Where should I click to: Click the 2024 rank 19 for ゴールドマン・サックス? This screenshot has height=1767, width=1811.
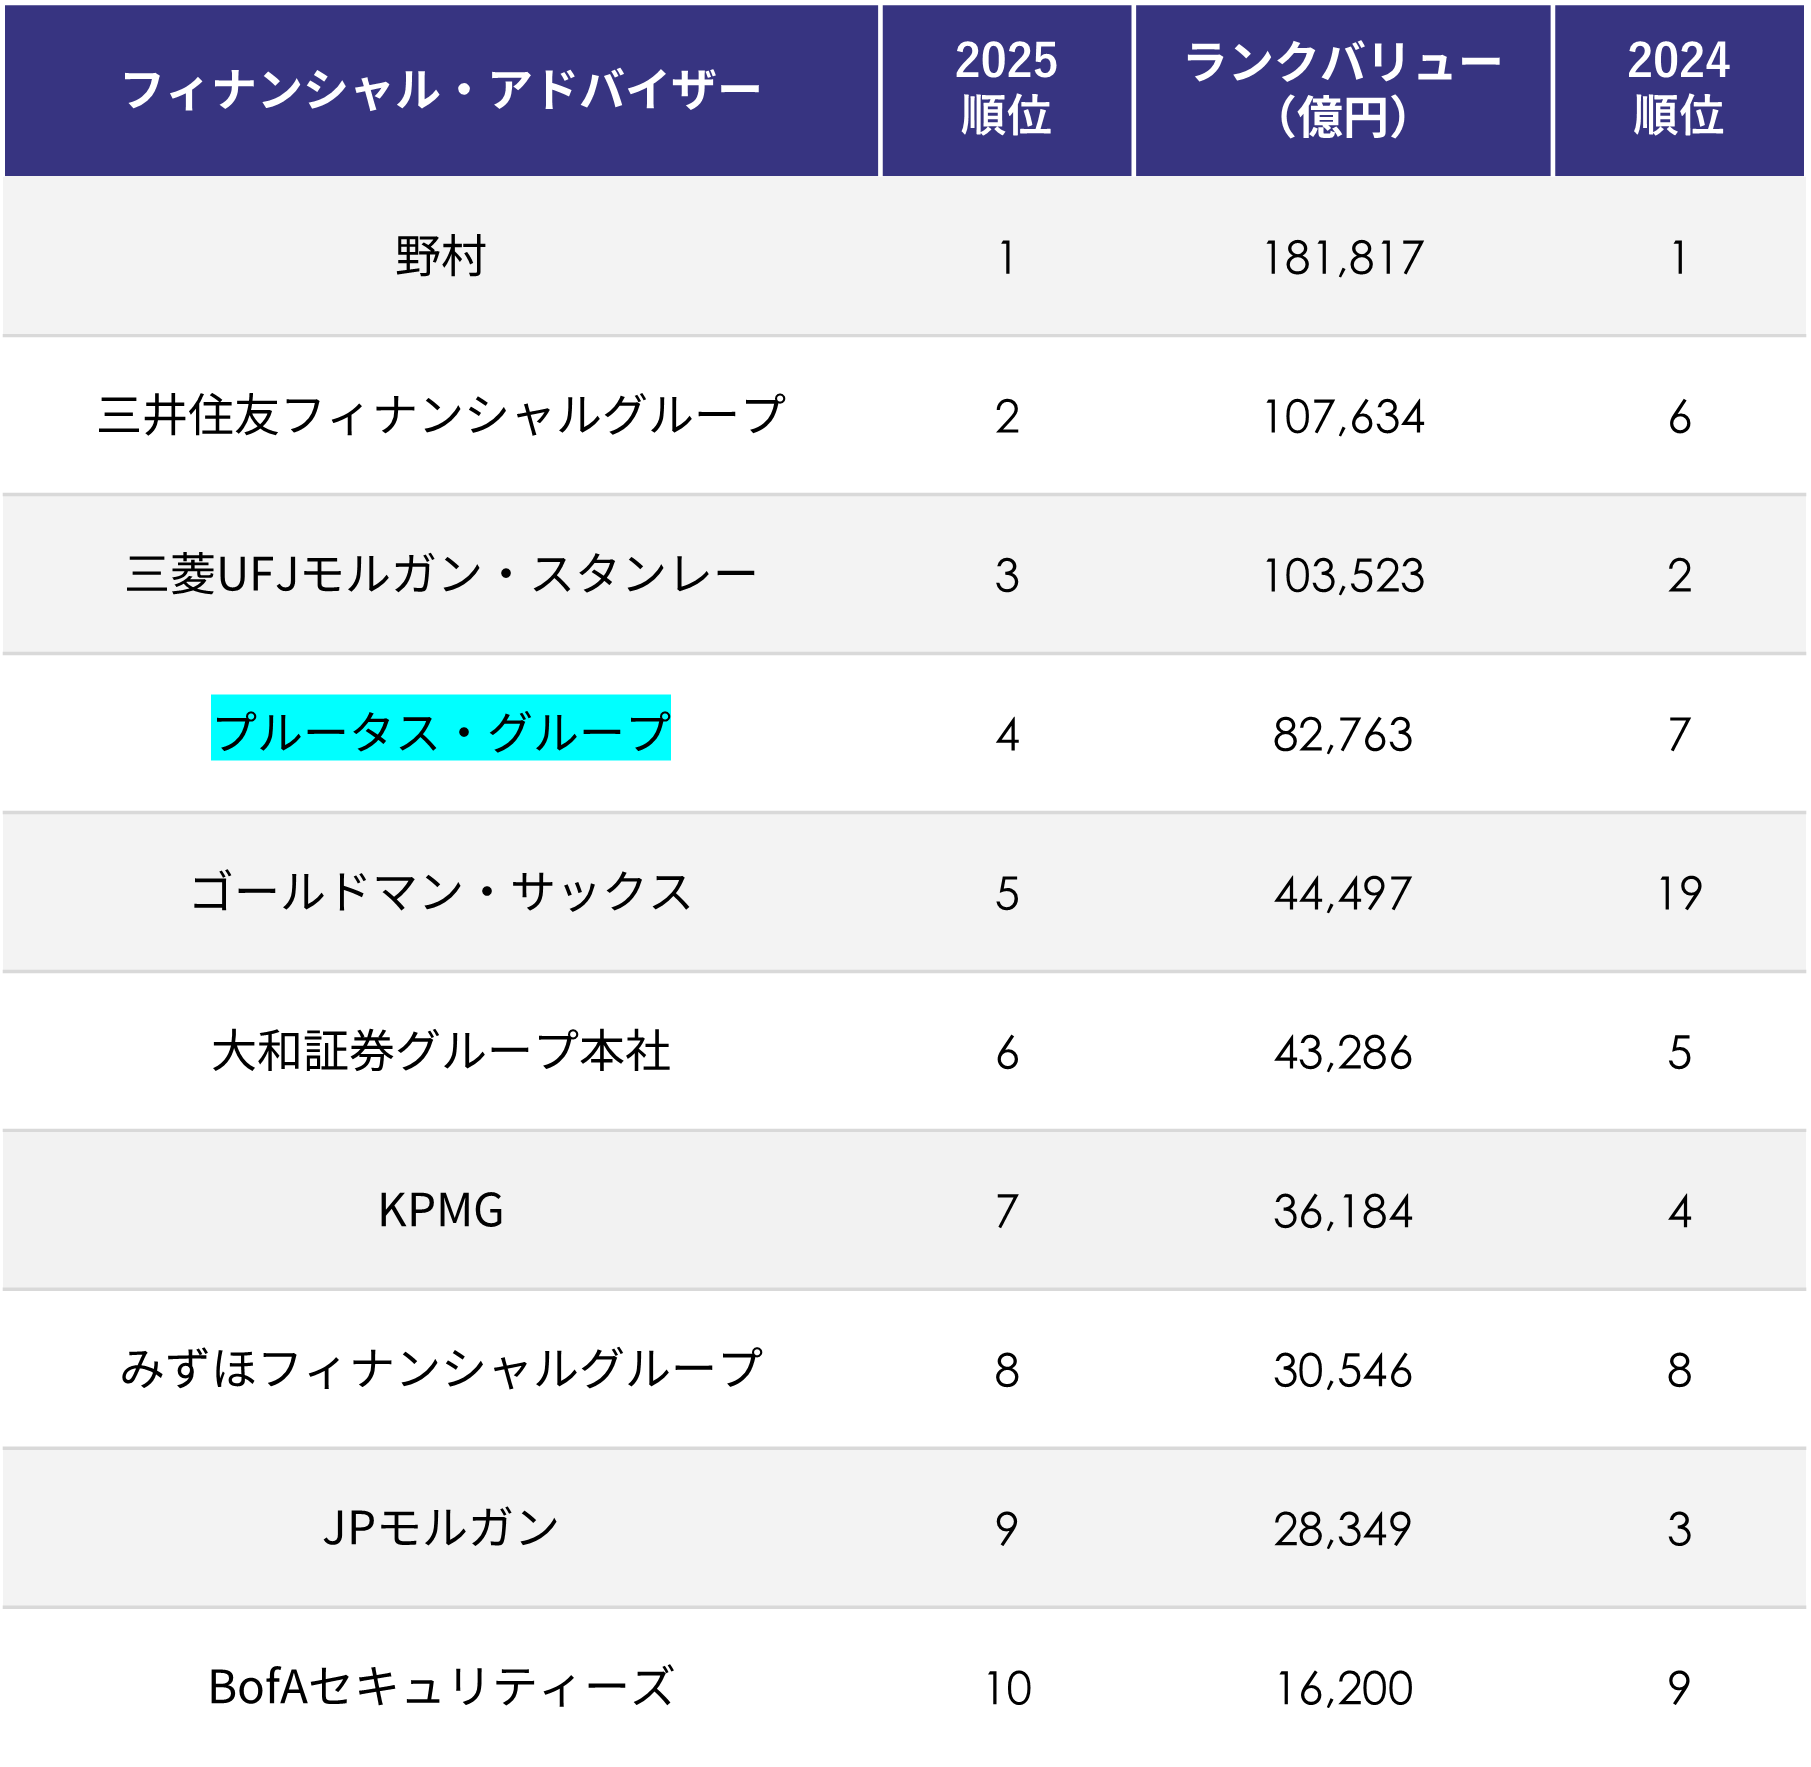click(x=1679, y=893)
